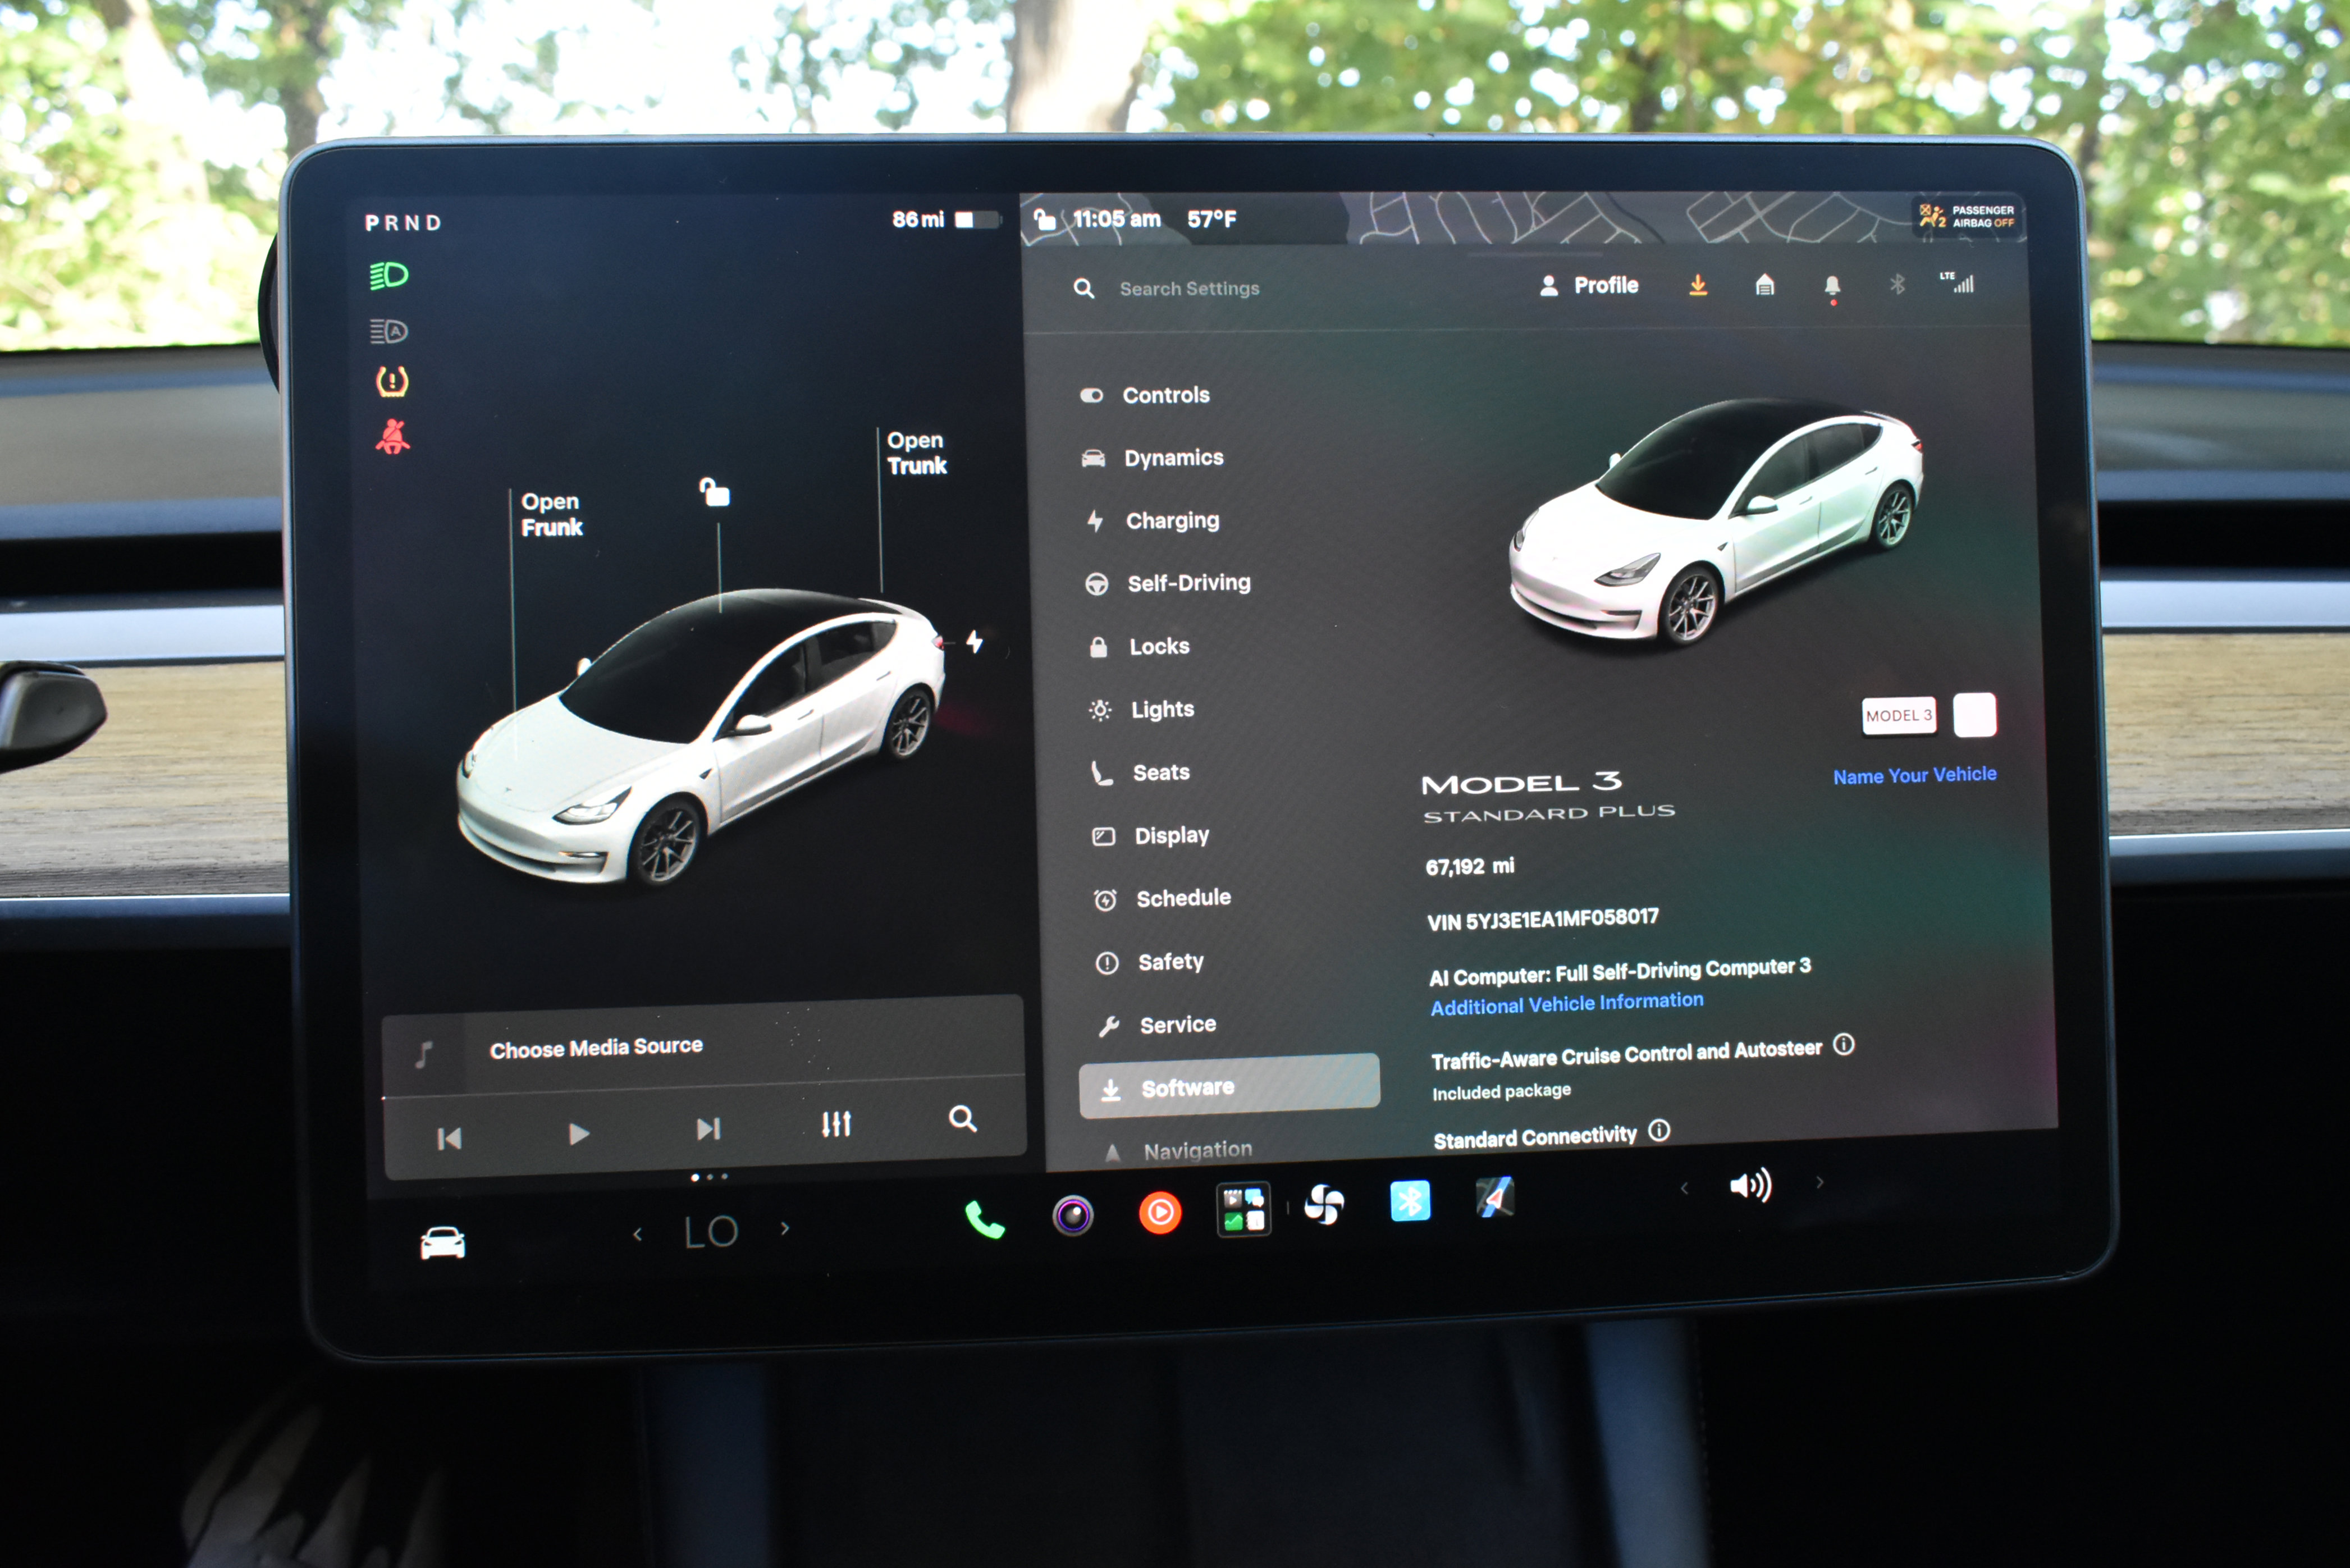
Task: Select the white color swatch
Action: [x=1974, y=715]
